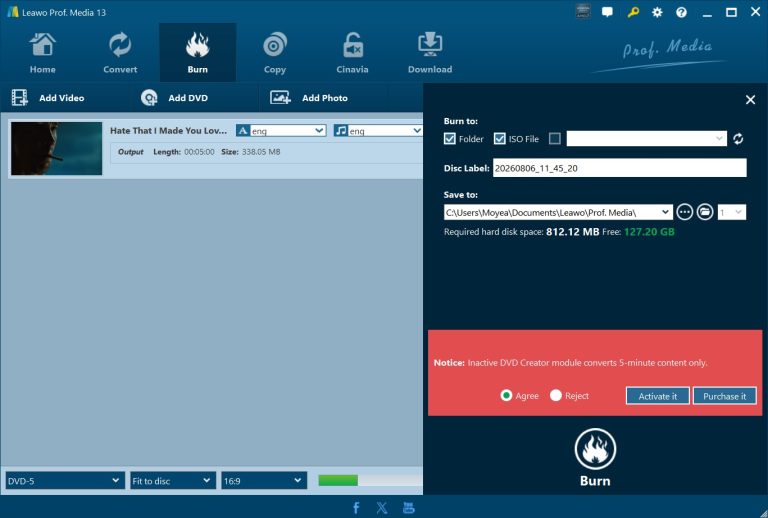Click the 812.12 MB required space text
768x518 pixels.
pyautogui.click(x=573, y=232)
